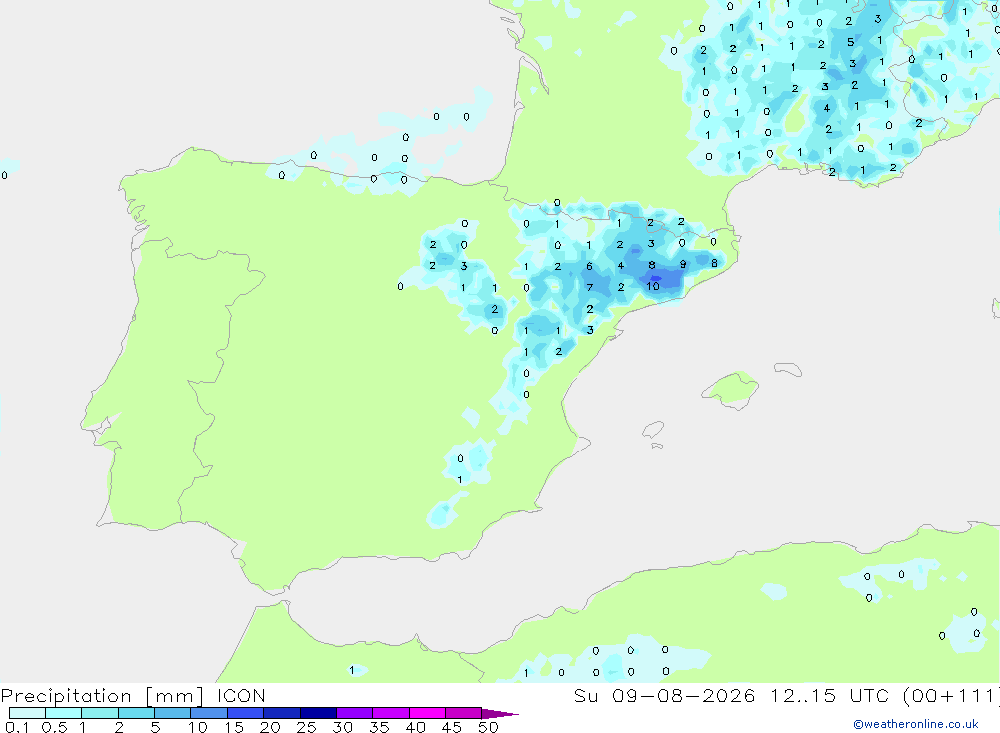Click the "(00+111)" forecast offset text

[x=951, y=695]
